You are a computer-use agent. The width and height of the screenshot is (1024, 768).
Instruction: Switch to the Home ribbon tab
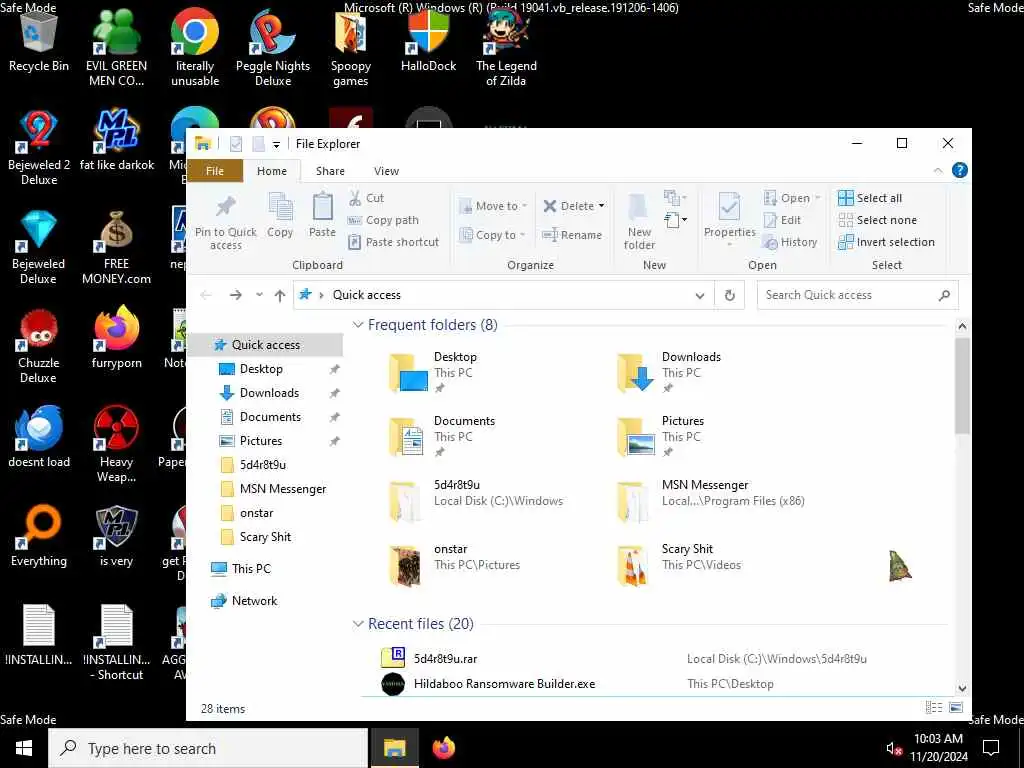point(272,171)
